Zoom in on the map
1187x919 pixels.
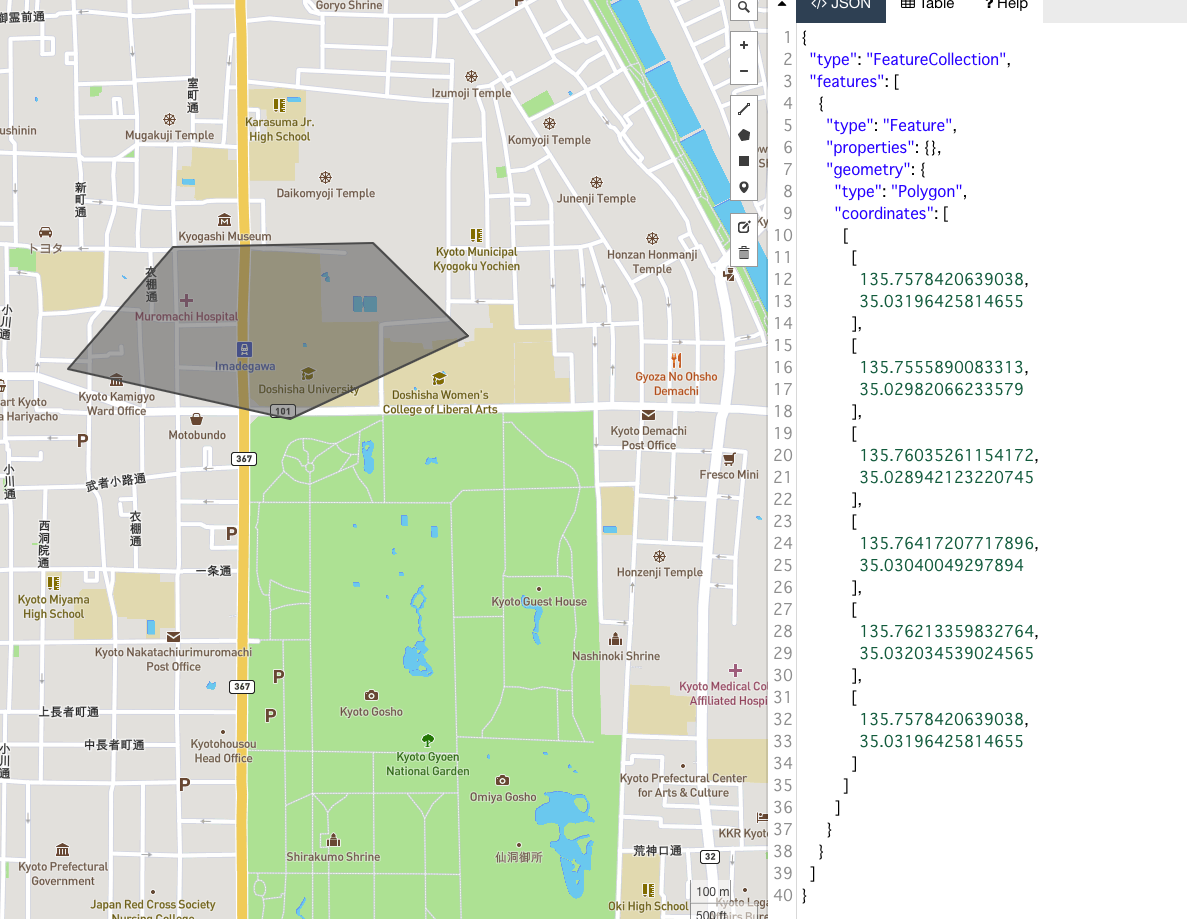pos(743,45)
